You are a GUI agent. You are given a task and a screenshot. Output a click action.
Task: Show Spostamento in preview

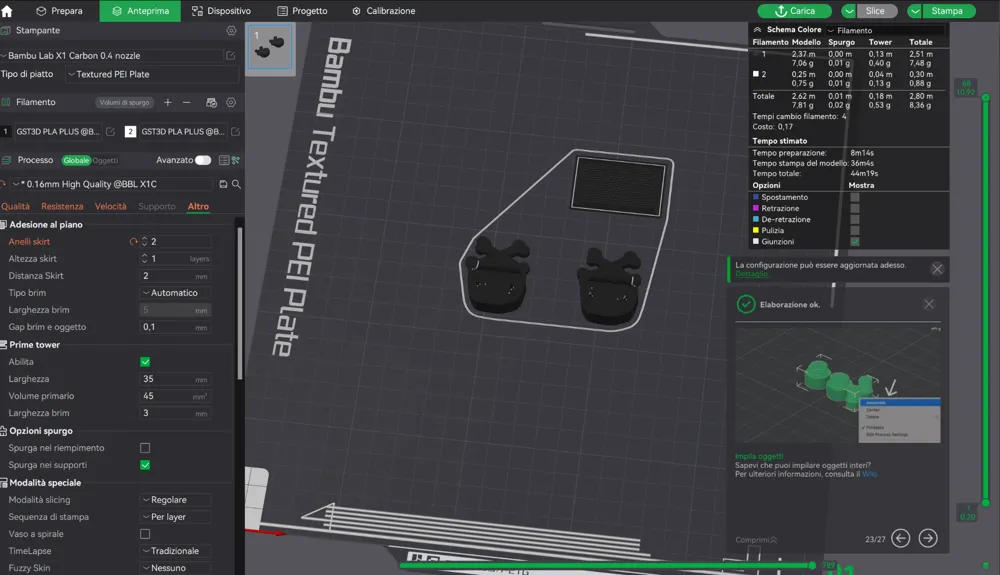pos(855,197)
